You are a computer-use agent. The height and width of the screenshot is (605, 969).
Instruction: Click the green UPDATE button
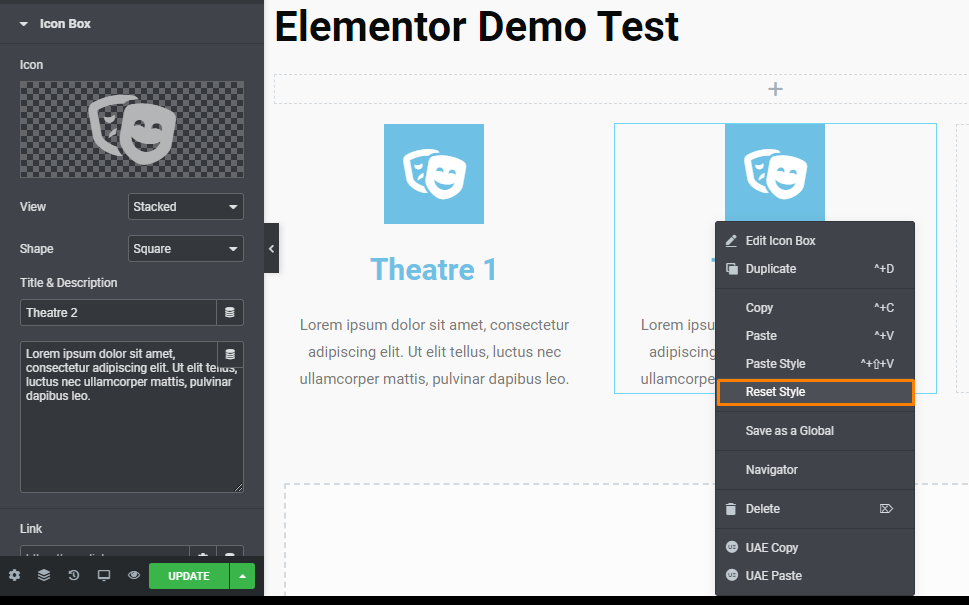189,576
